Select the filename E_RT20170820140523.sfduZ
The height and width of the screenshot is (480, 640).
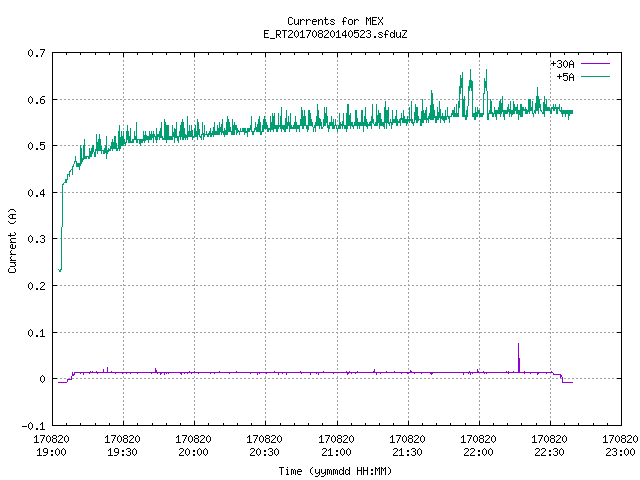click(335, 34)
